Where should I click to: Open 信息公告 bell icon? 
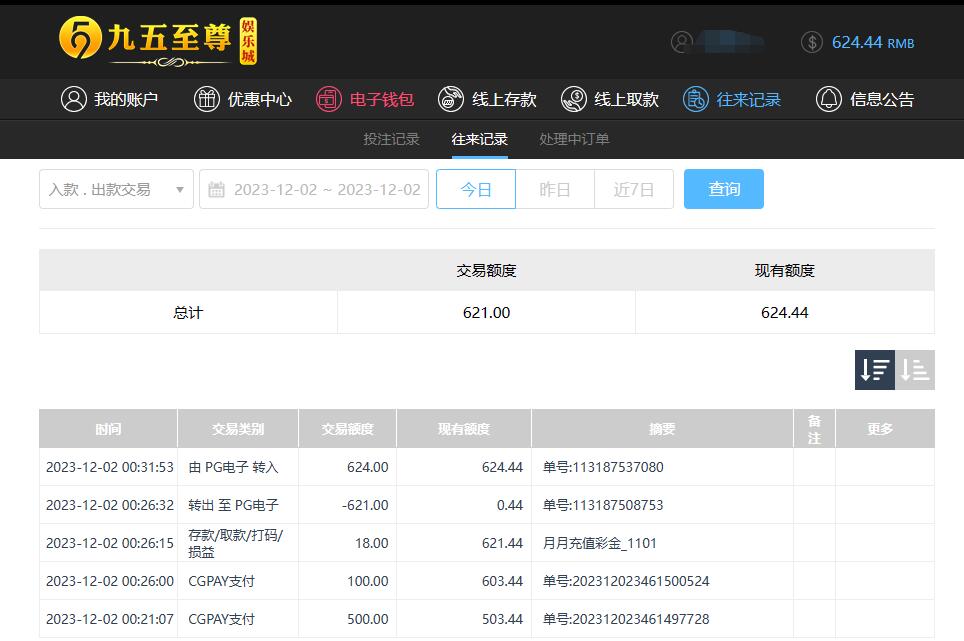click(829, 99)
